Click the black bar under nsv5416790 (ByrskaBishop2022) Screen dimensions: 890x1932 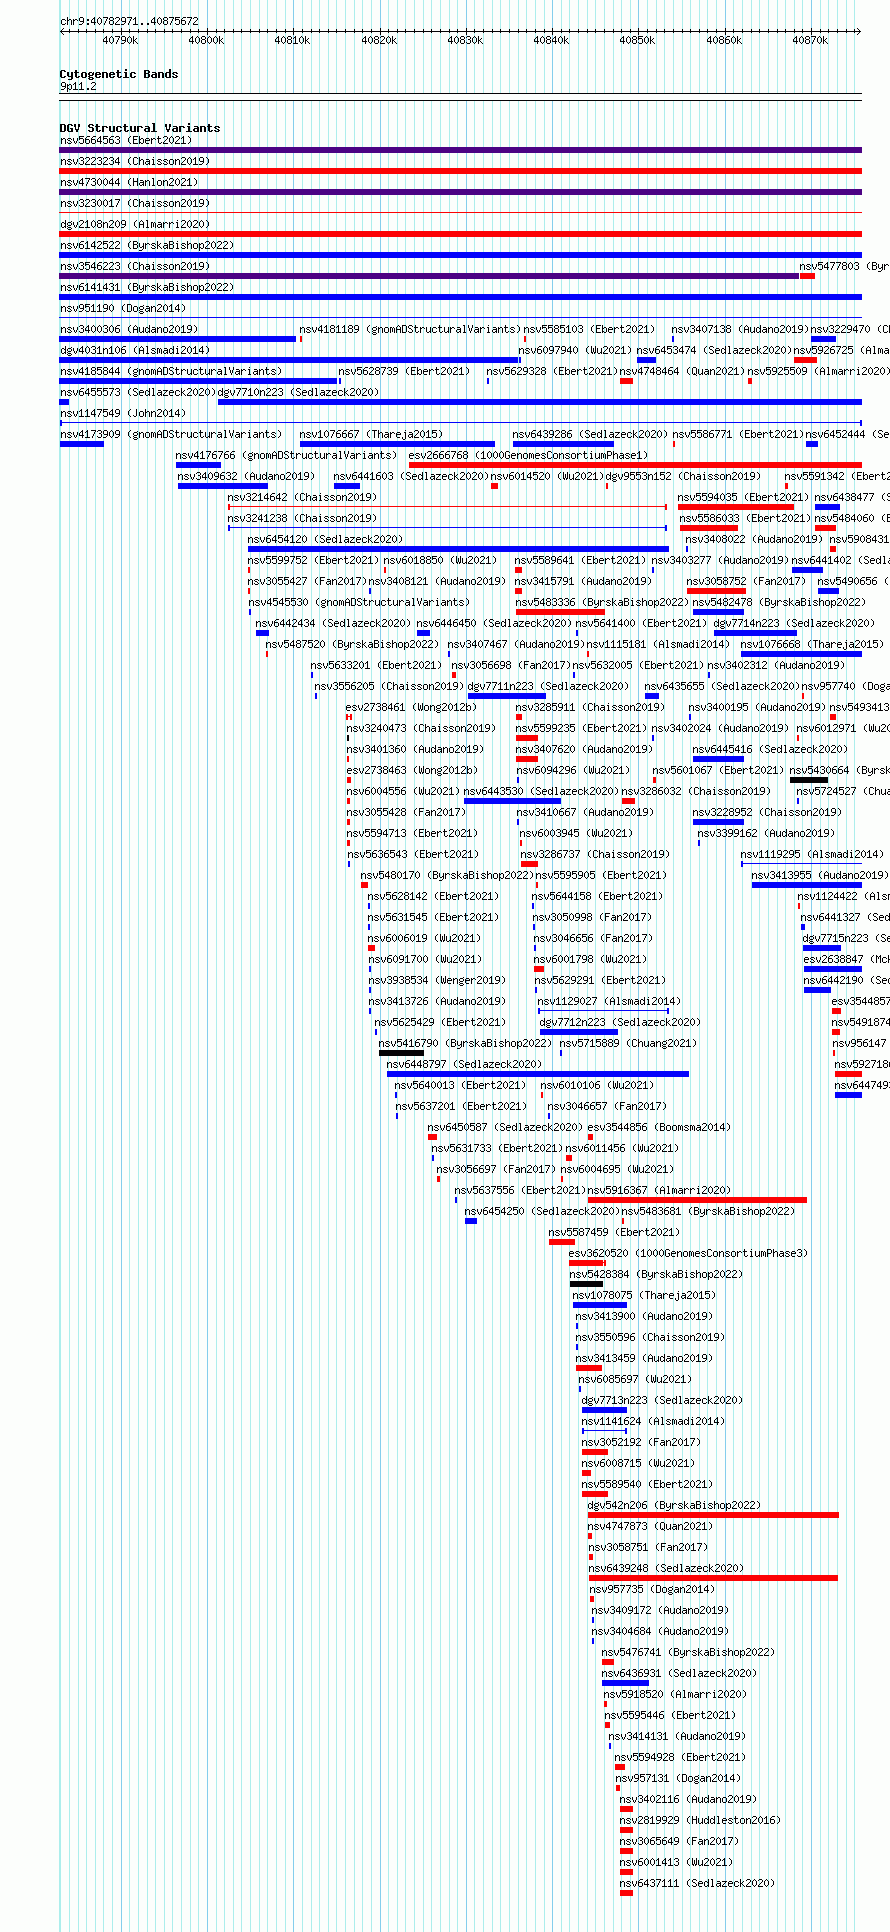pos(401,1053)
